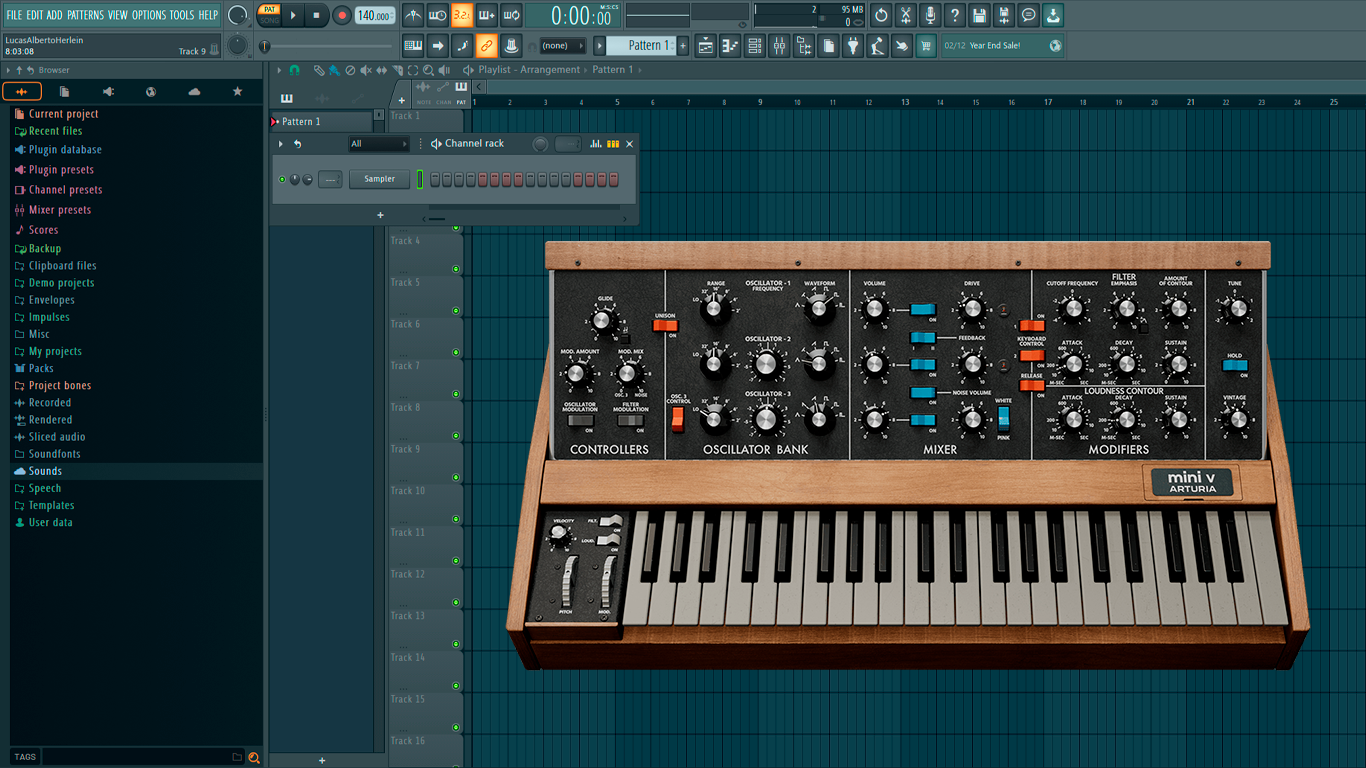Viewport: 1366px width, 768px height.
Task: Open the mixer toolbar icon
Action: (779, 46)
